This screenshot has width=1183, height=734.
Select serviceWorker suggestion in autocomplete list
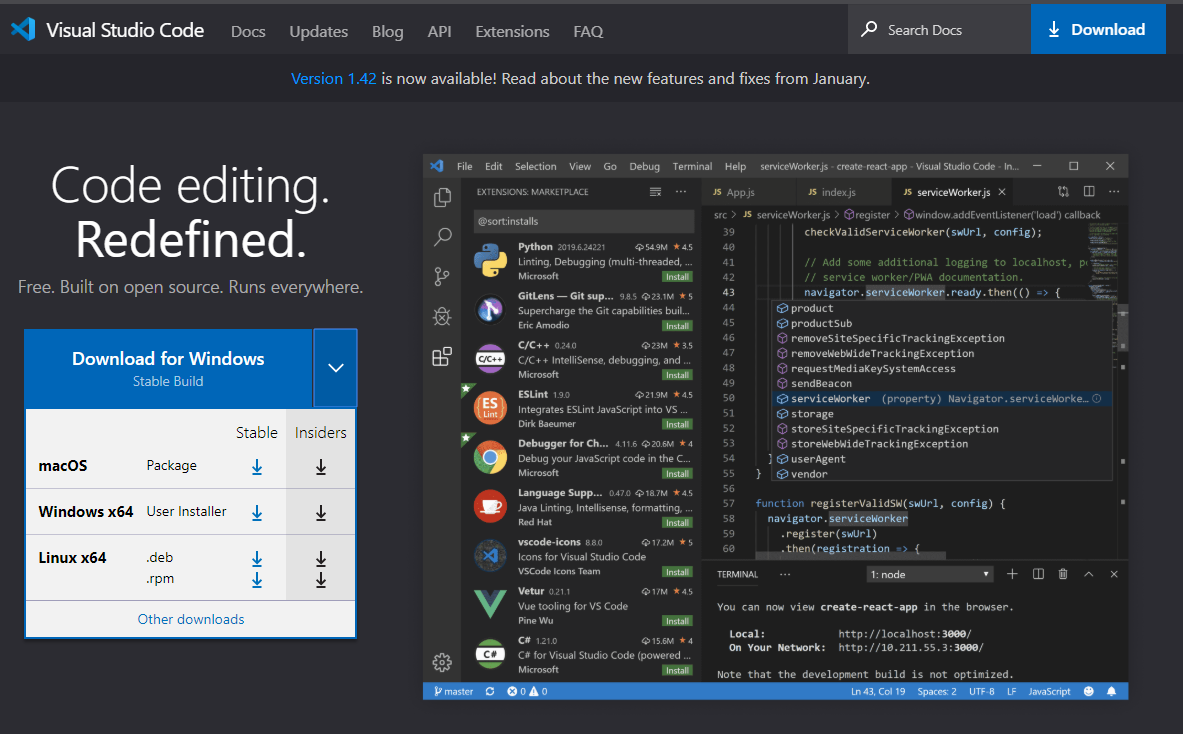[x=940, y=398]
